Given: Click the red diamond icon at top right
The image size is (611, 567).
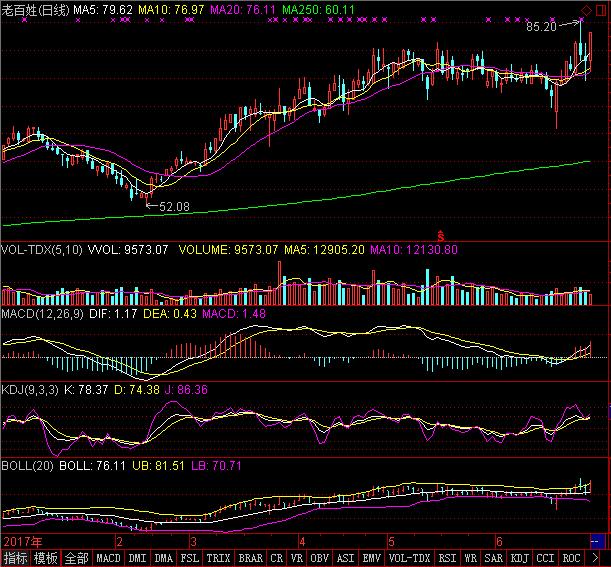Looking at the screenshot, I should (x=586, y=10).
